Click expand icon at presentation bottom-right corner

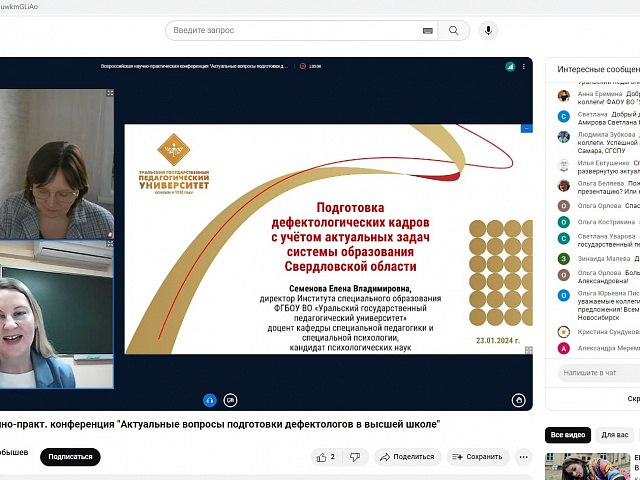pyautogui.click(x=528, y=350)
